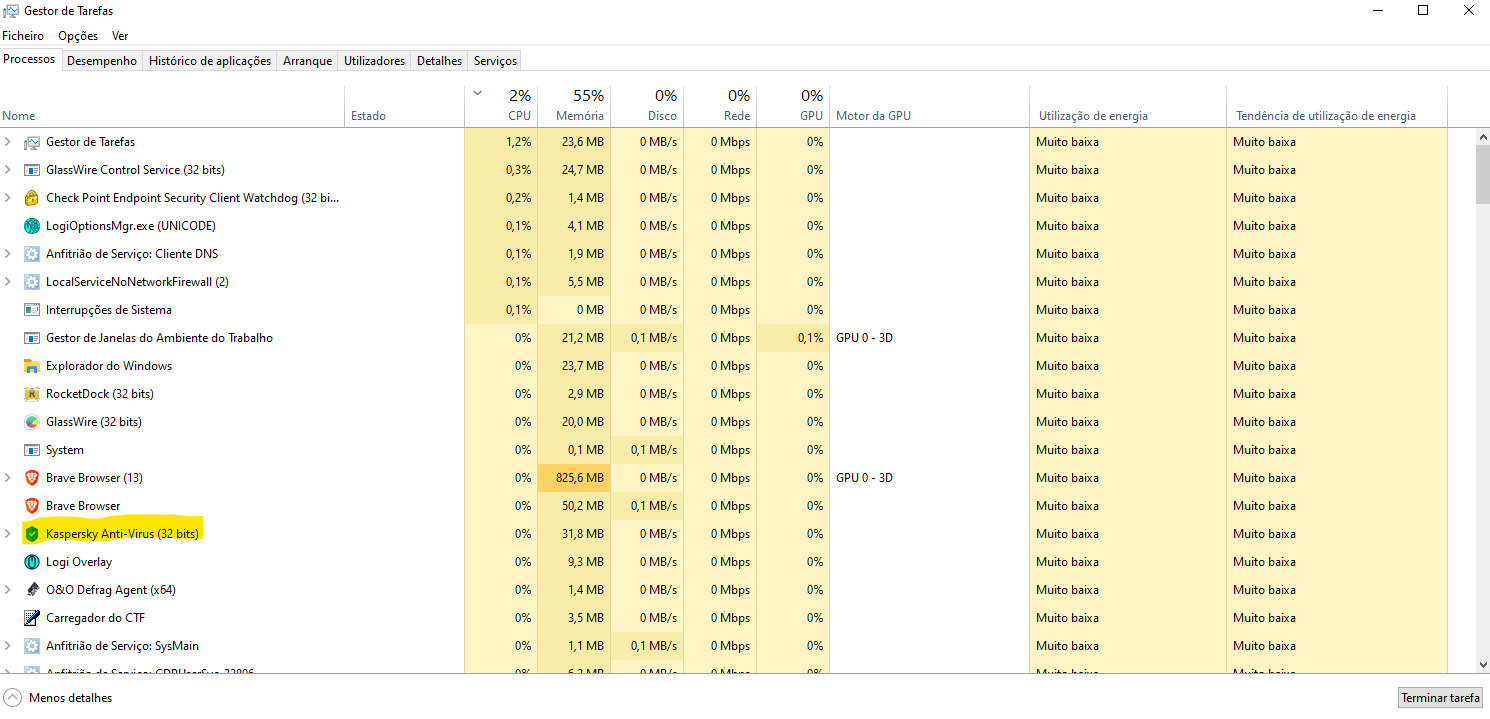Click the Check Point Endpoint Security lock icon

coord(31,198)
